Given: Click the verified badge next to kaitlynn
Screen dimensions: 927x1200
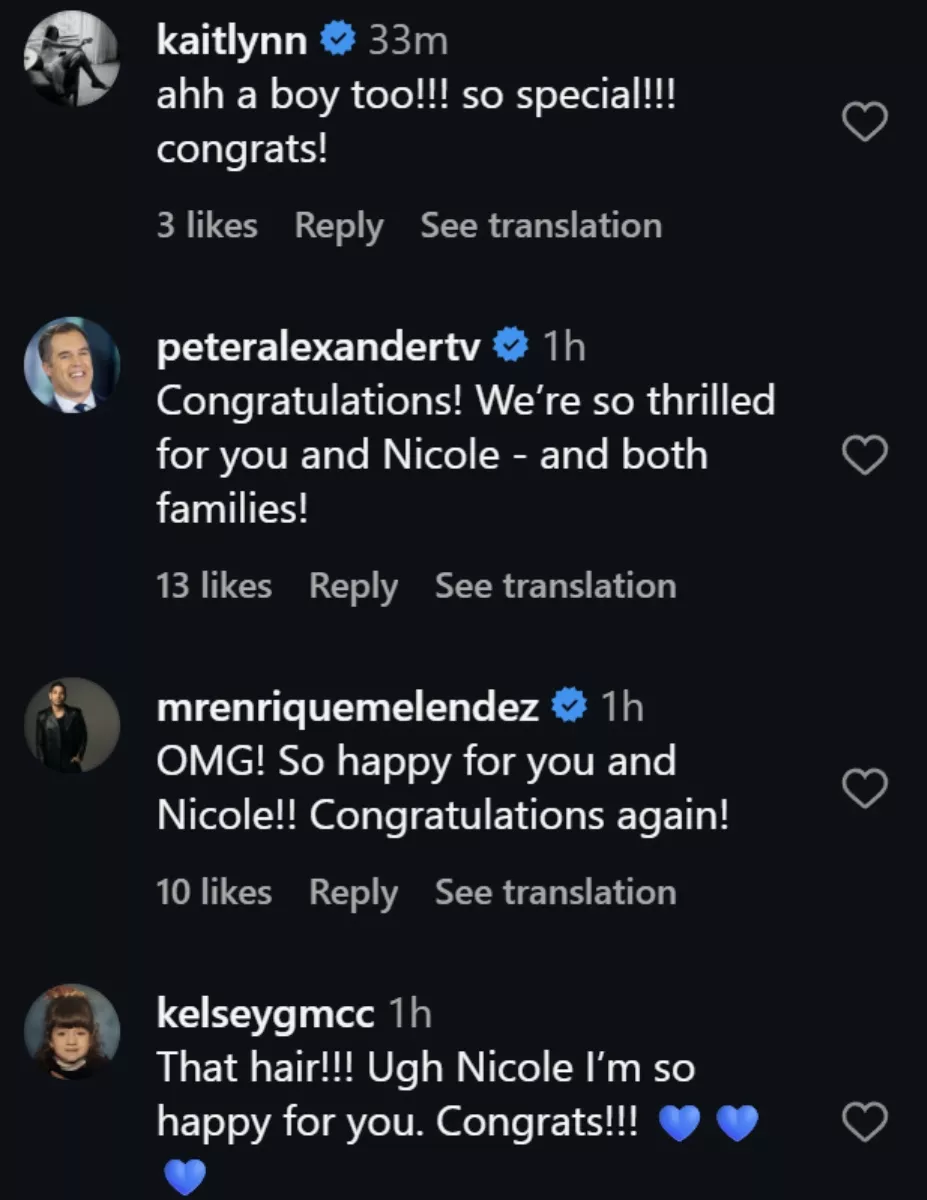Looking at the screenshot, I should click(337, 40).
